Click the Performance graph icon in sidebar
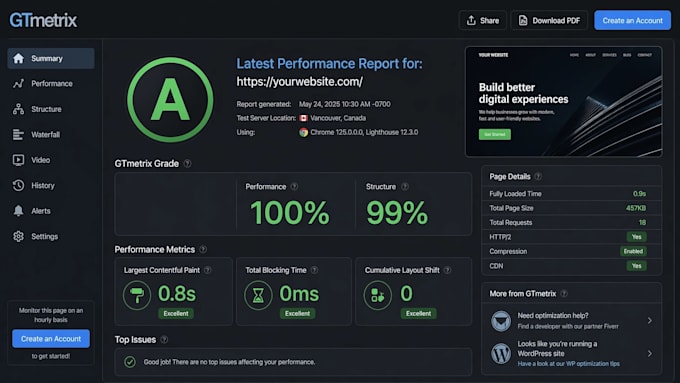This screenshot has height=383, width=680. 18,84
